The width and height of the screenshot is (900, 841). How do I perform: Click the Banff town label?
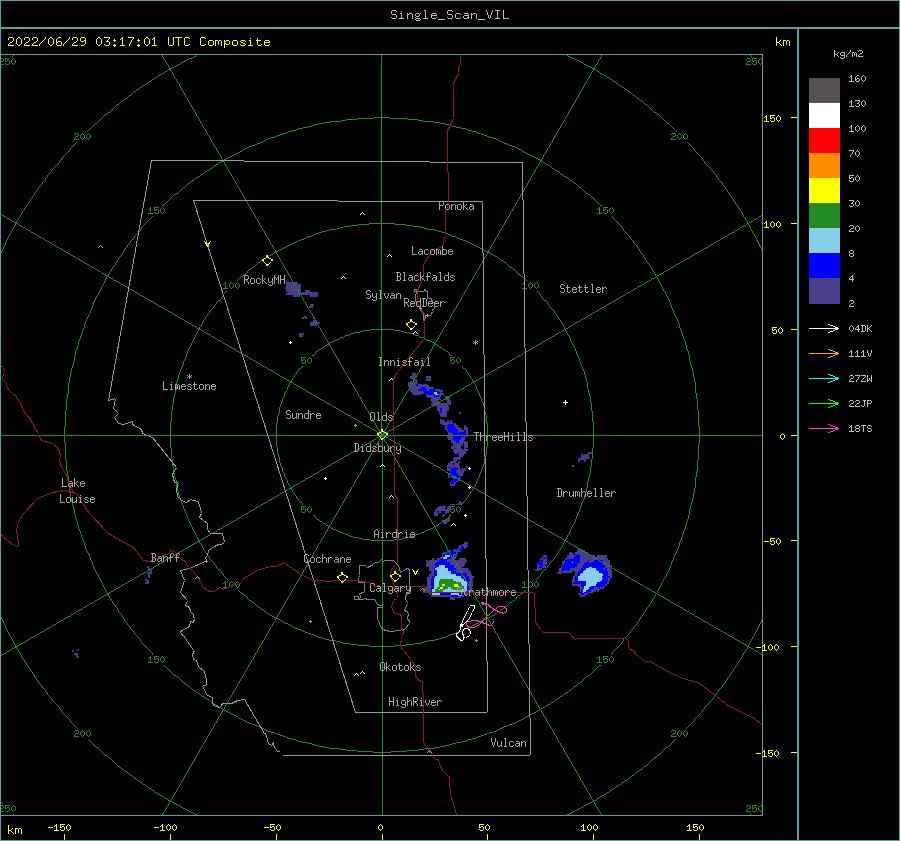(x=165, y=557)
